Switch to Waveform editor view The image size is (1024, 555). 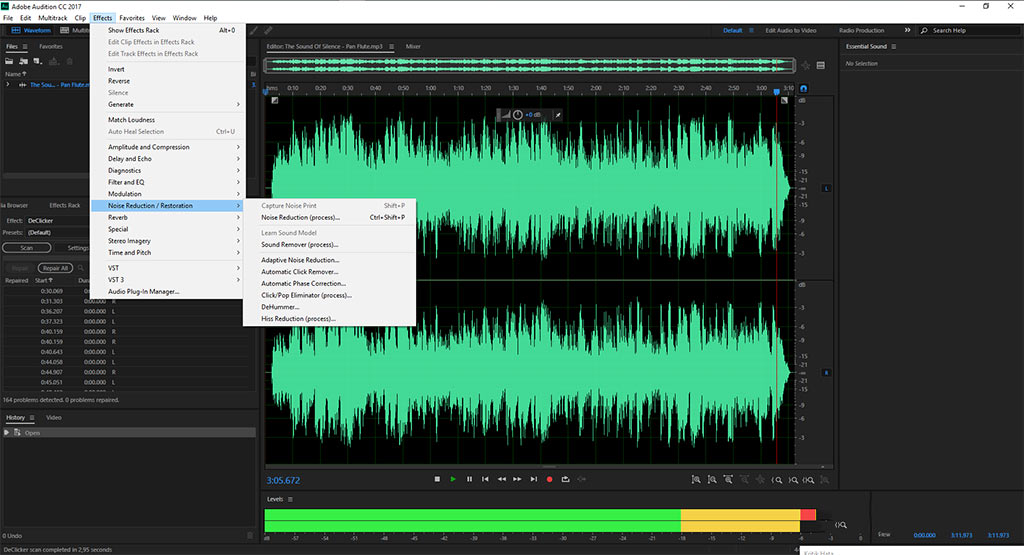(x=30, y=30)
